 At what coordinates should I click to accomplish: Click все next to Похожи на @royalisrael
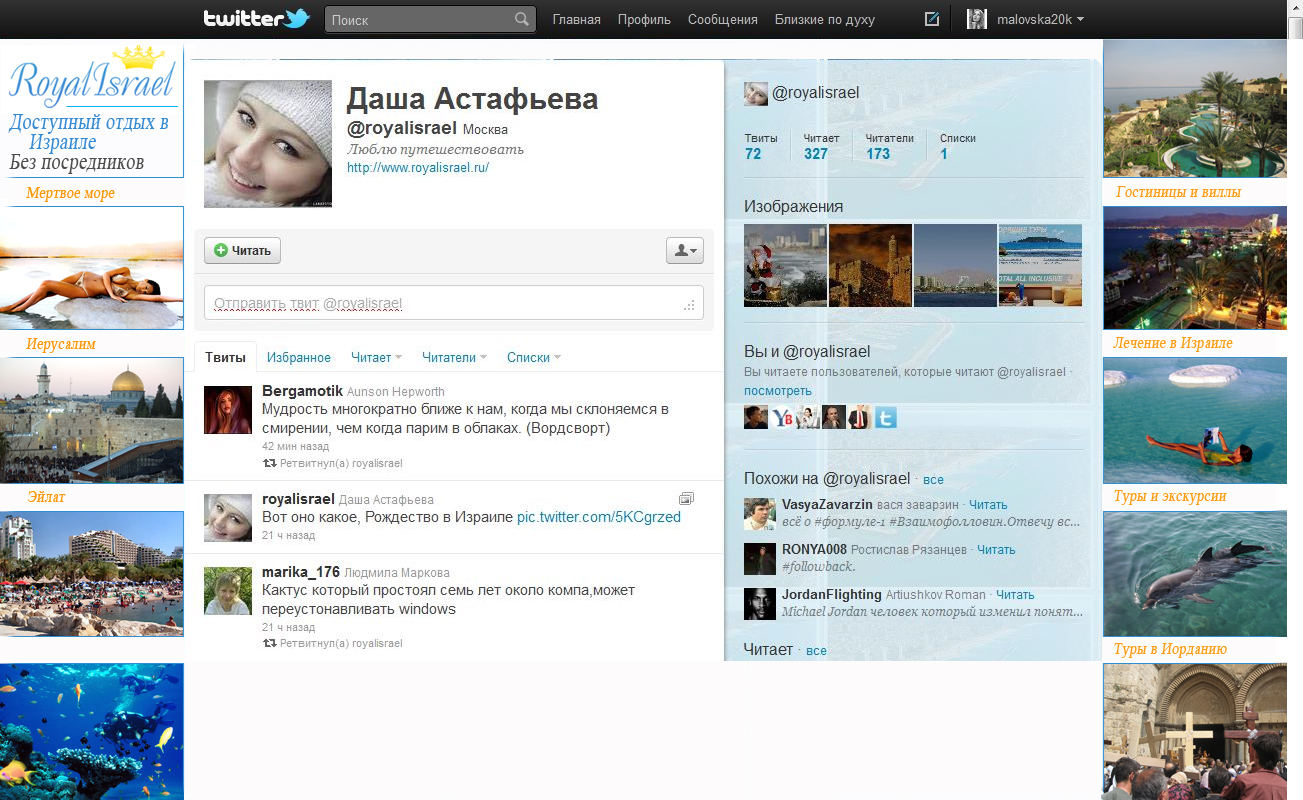tap(933, 480)
